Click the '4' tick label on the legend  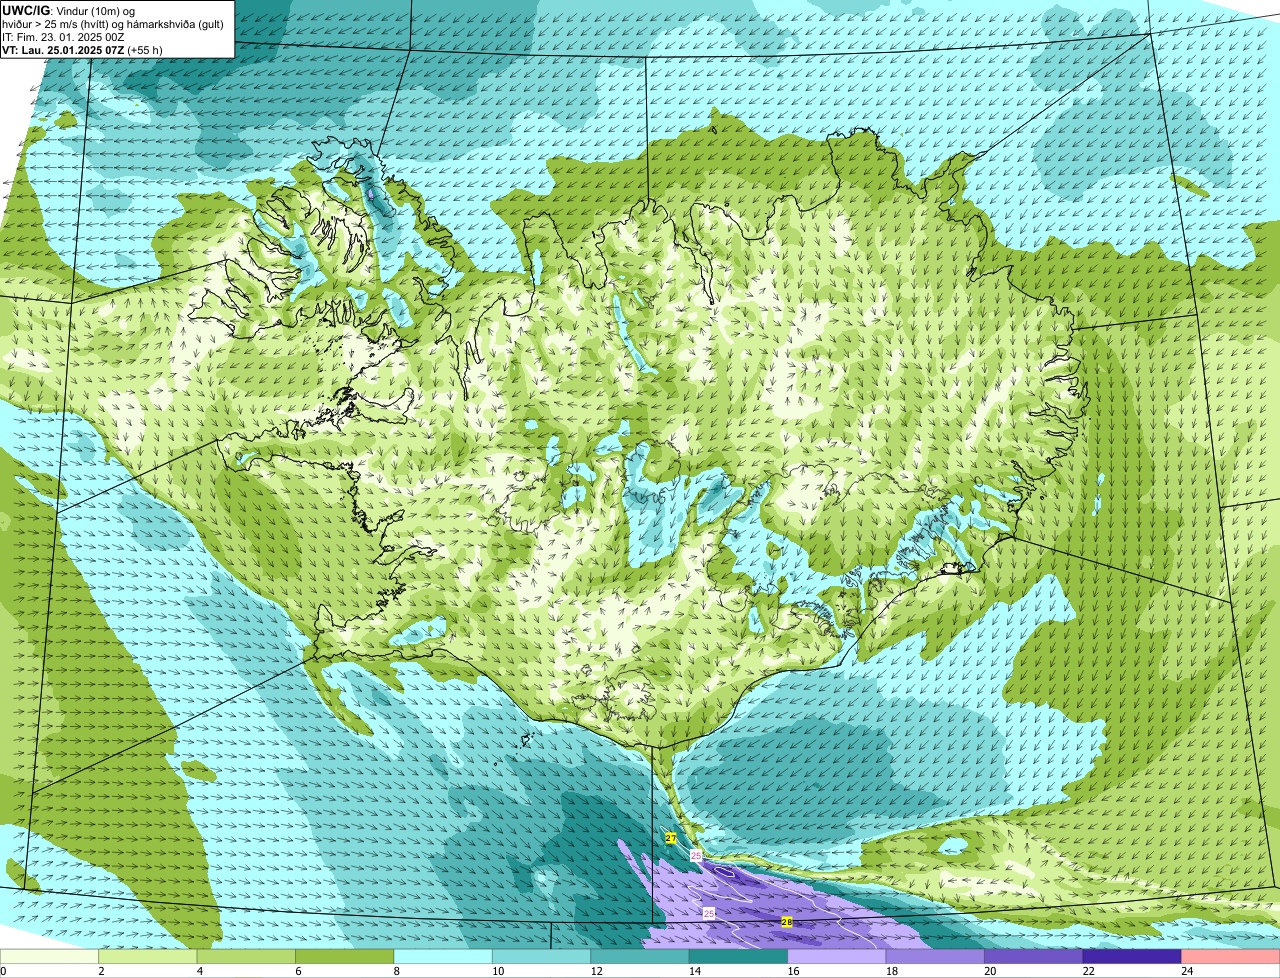[x=198, y=971]
